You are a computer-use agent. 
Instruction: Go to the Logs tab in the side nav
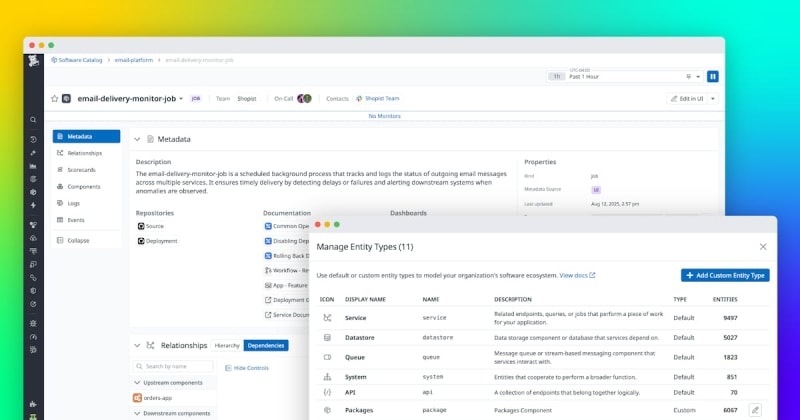[x=74, y=202]
